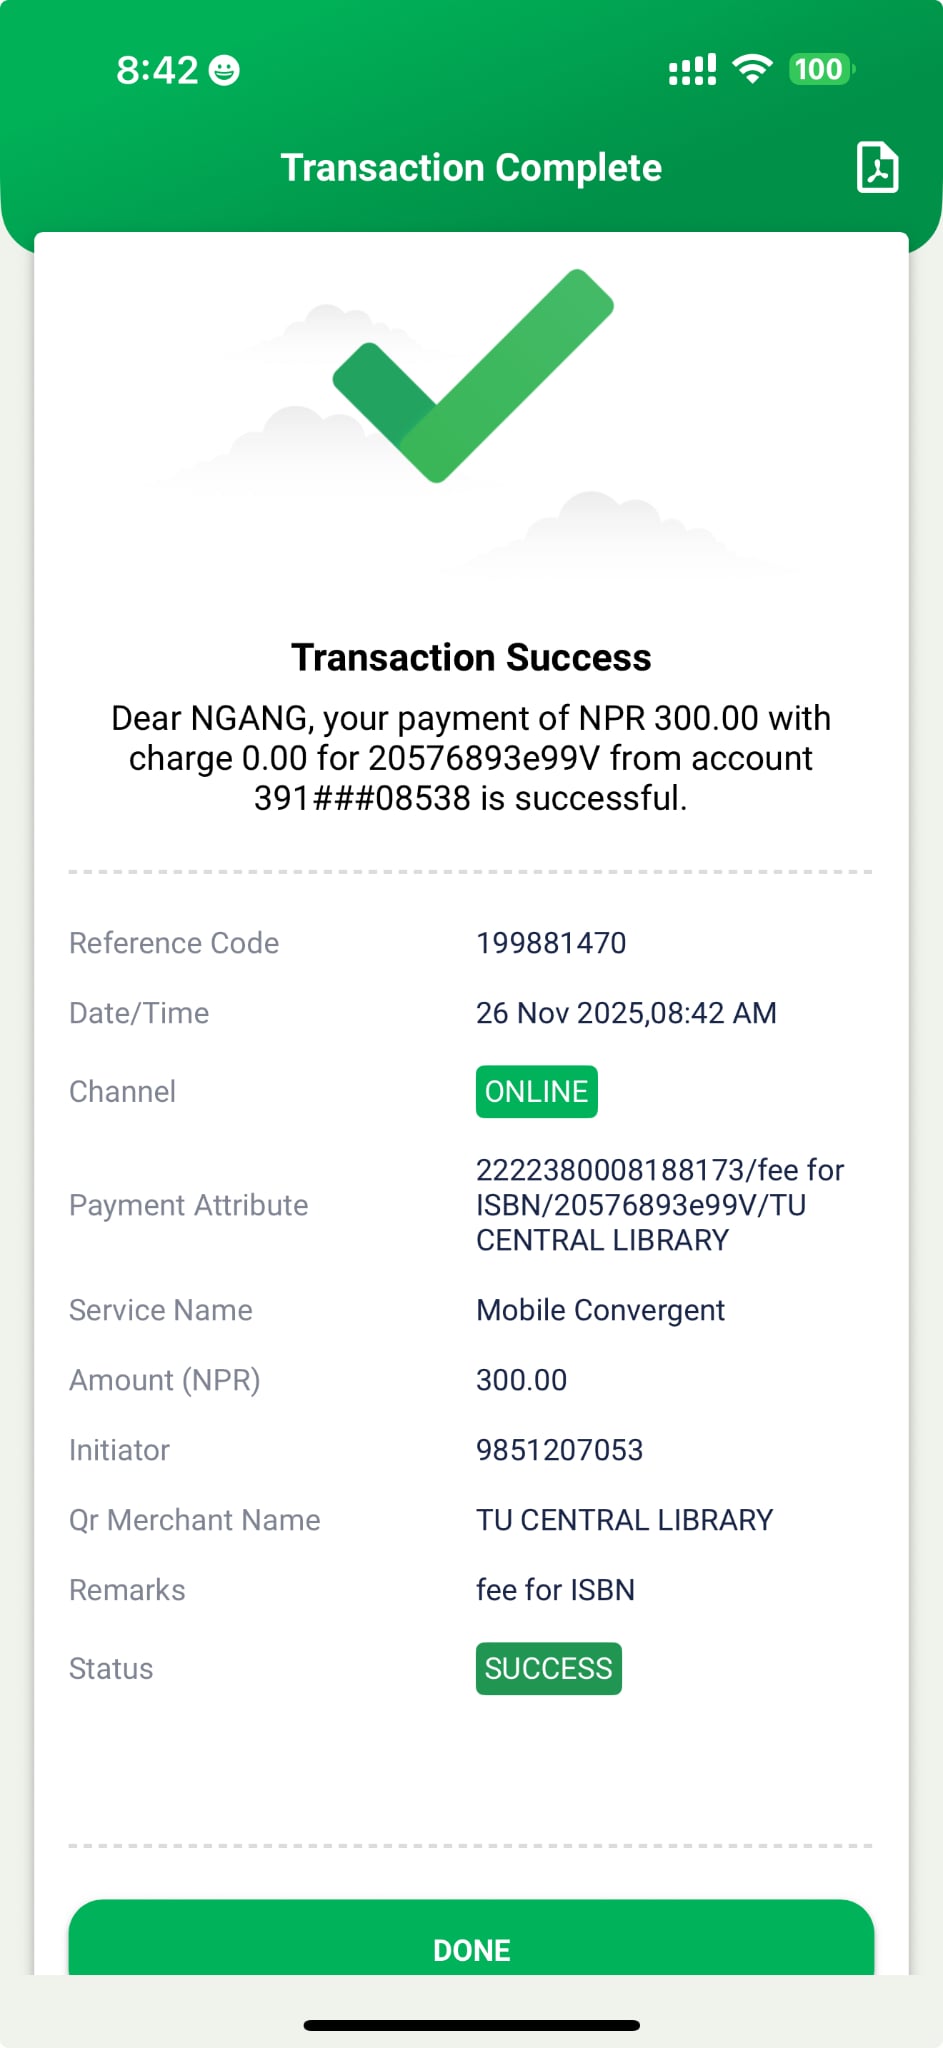Select the reference code 199881470
The image size is (943, 2048).
click(x=551, y=943)
